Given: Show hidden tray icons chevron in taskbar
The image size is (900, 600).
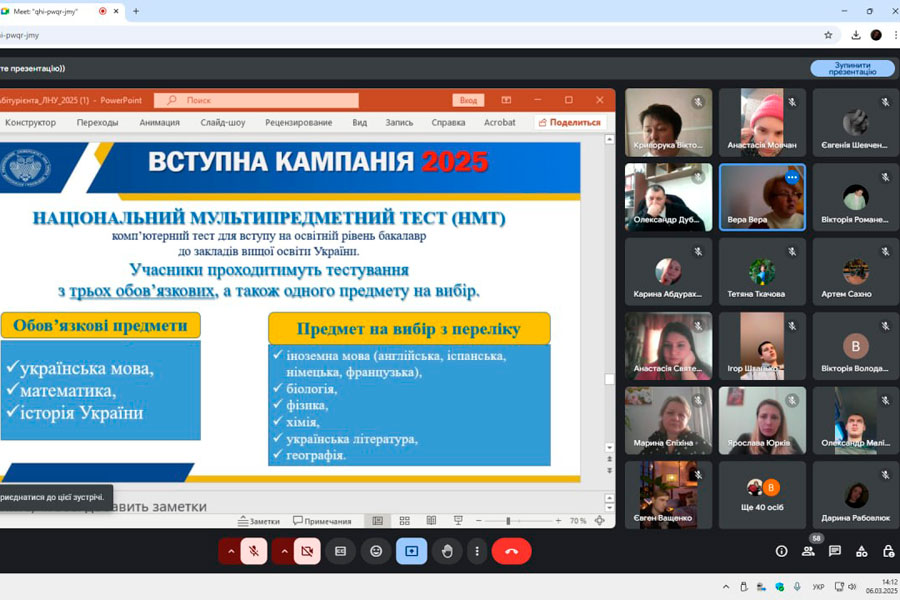Looking at the screenshot, I should point(726,587).
